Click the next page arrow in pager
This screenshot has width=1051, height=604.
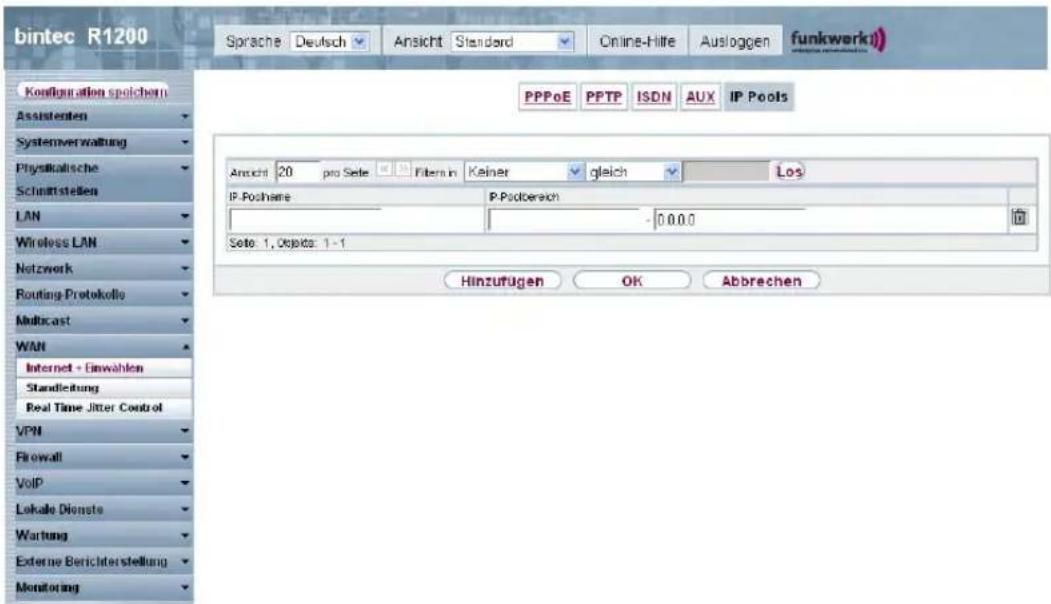point(402,170)
